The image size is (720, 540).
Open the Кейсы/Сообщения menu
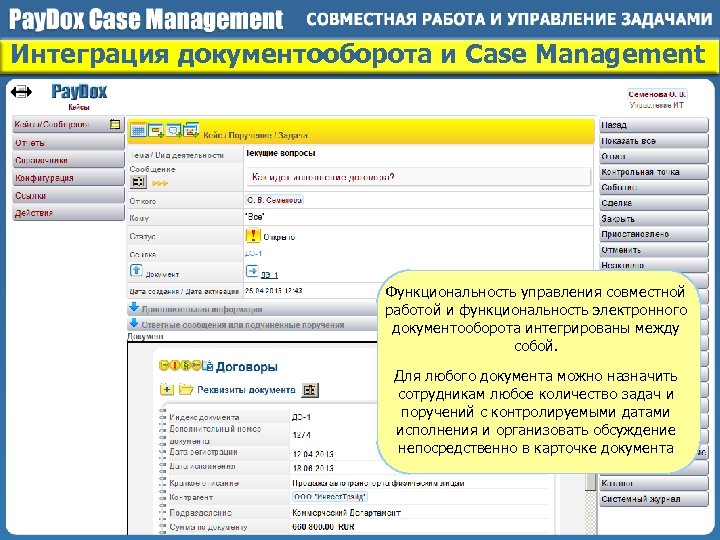68,124
